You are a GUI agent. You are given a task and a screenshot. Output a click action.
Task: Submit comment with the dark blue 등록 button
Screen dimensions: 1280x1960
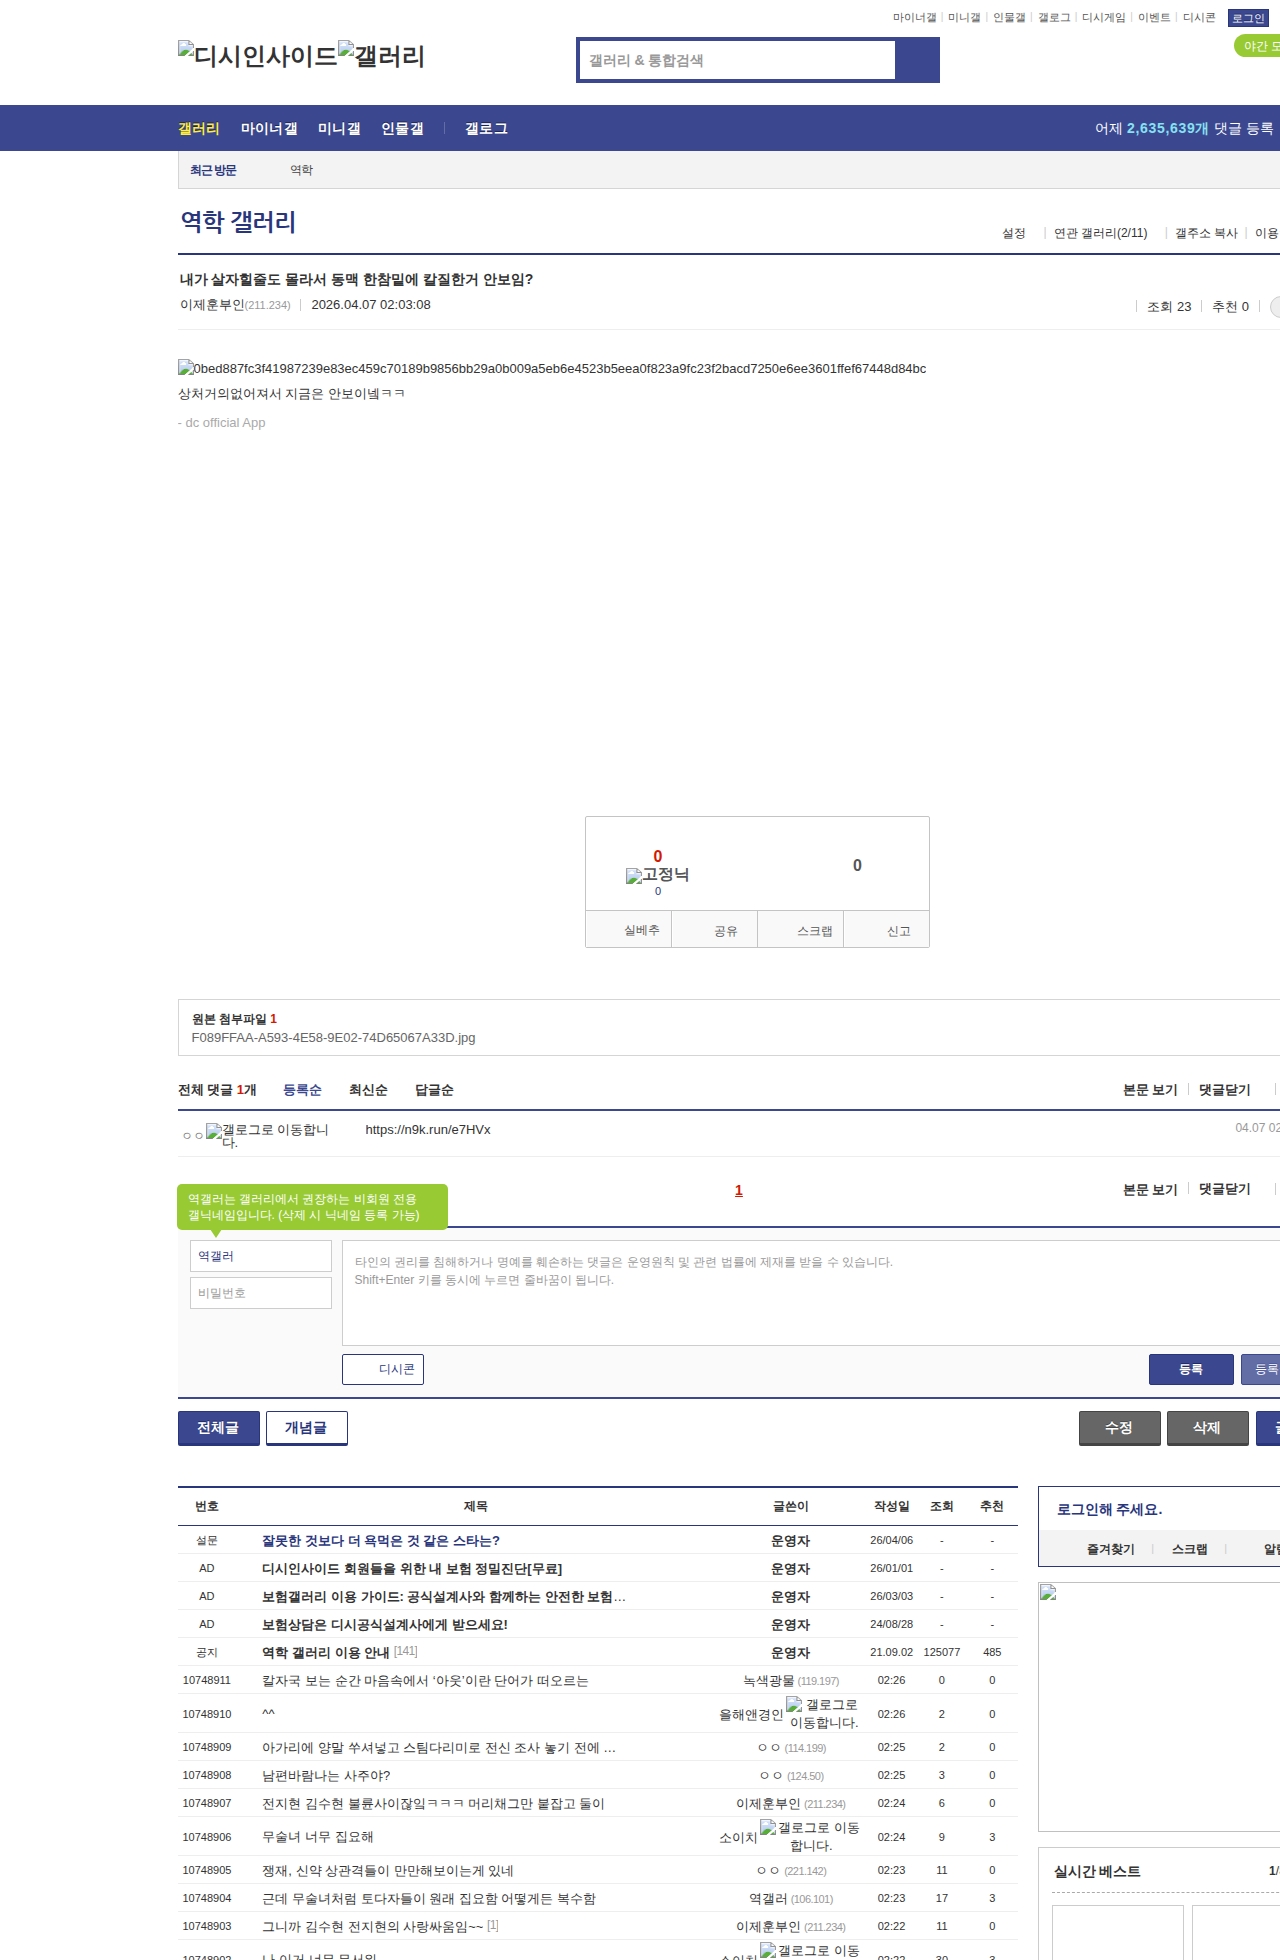pyautogui.click(x=1191, y=1369)
